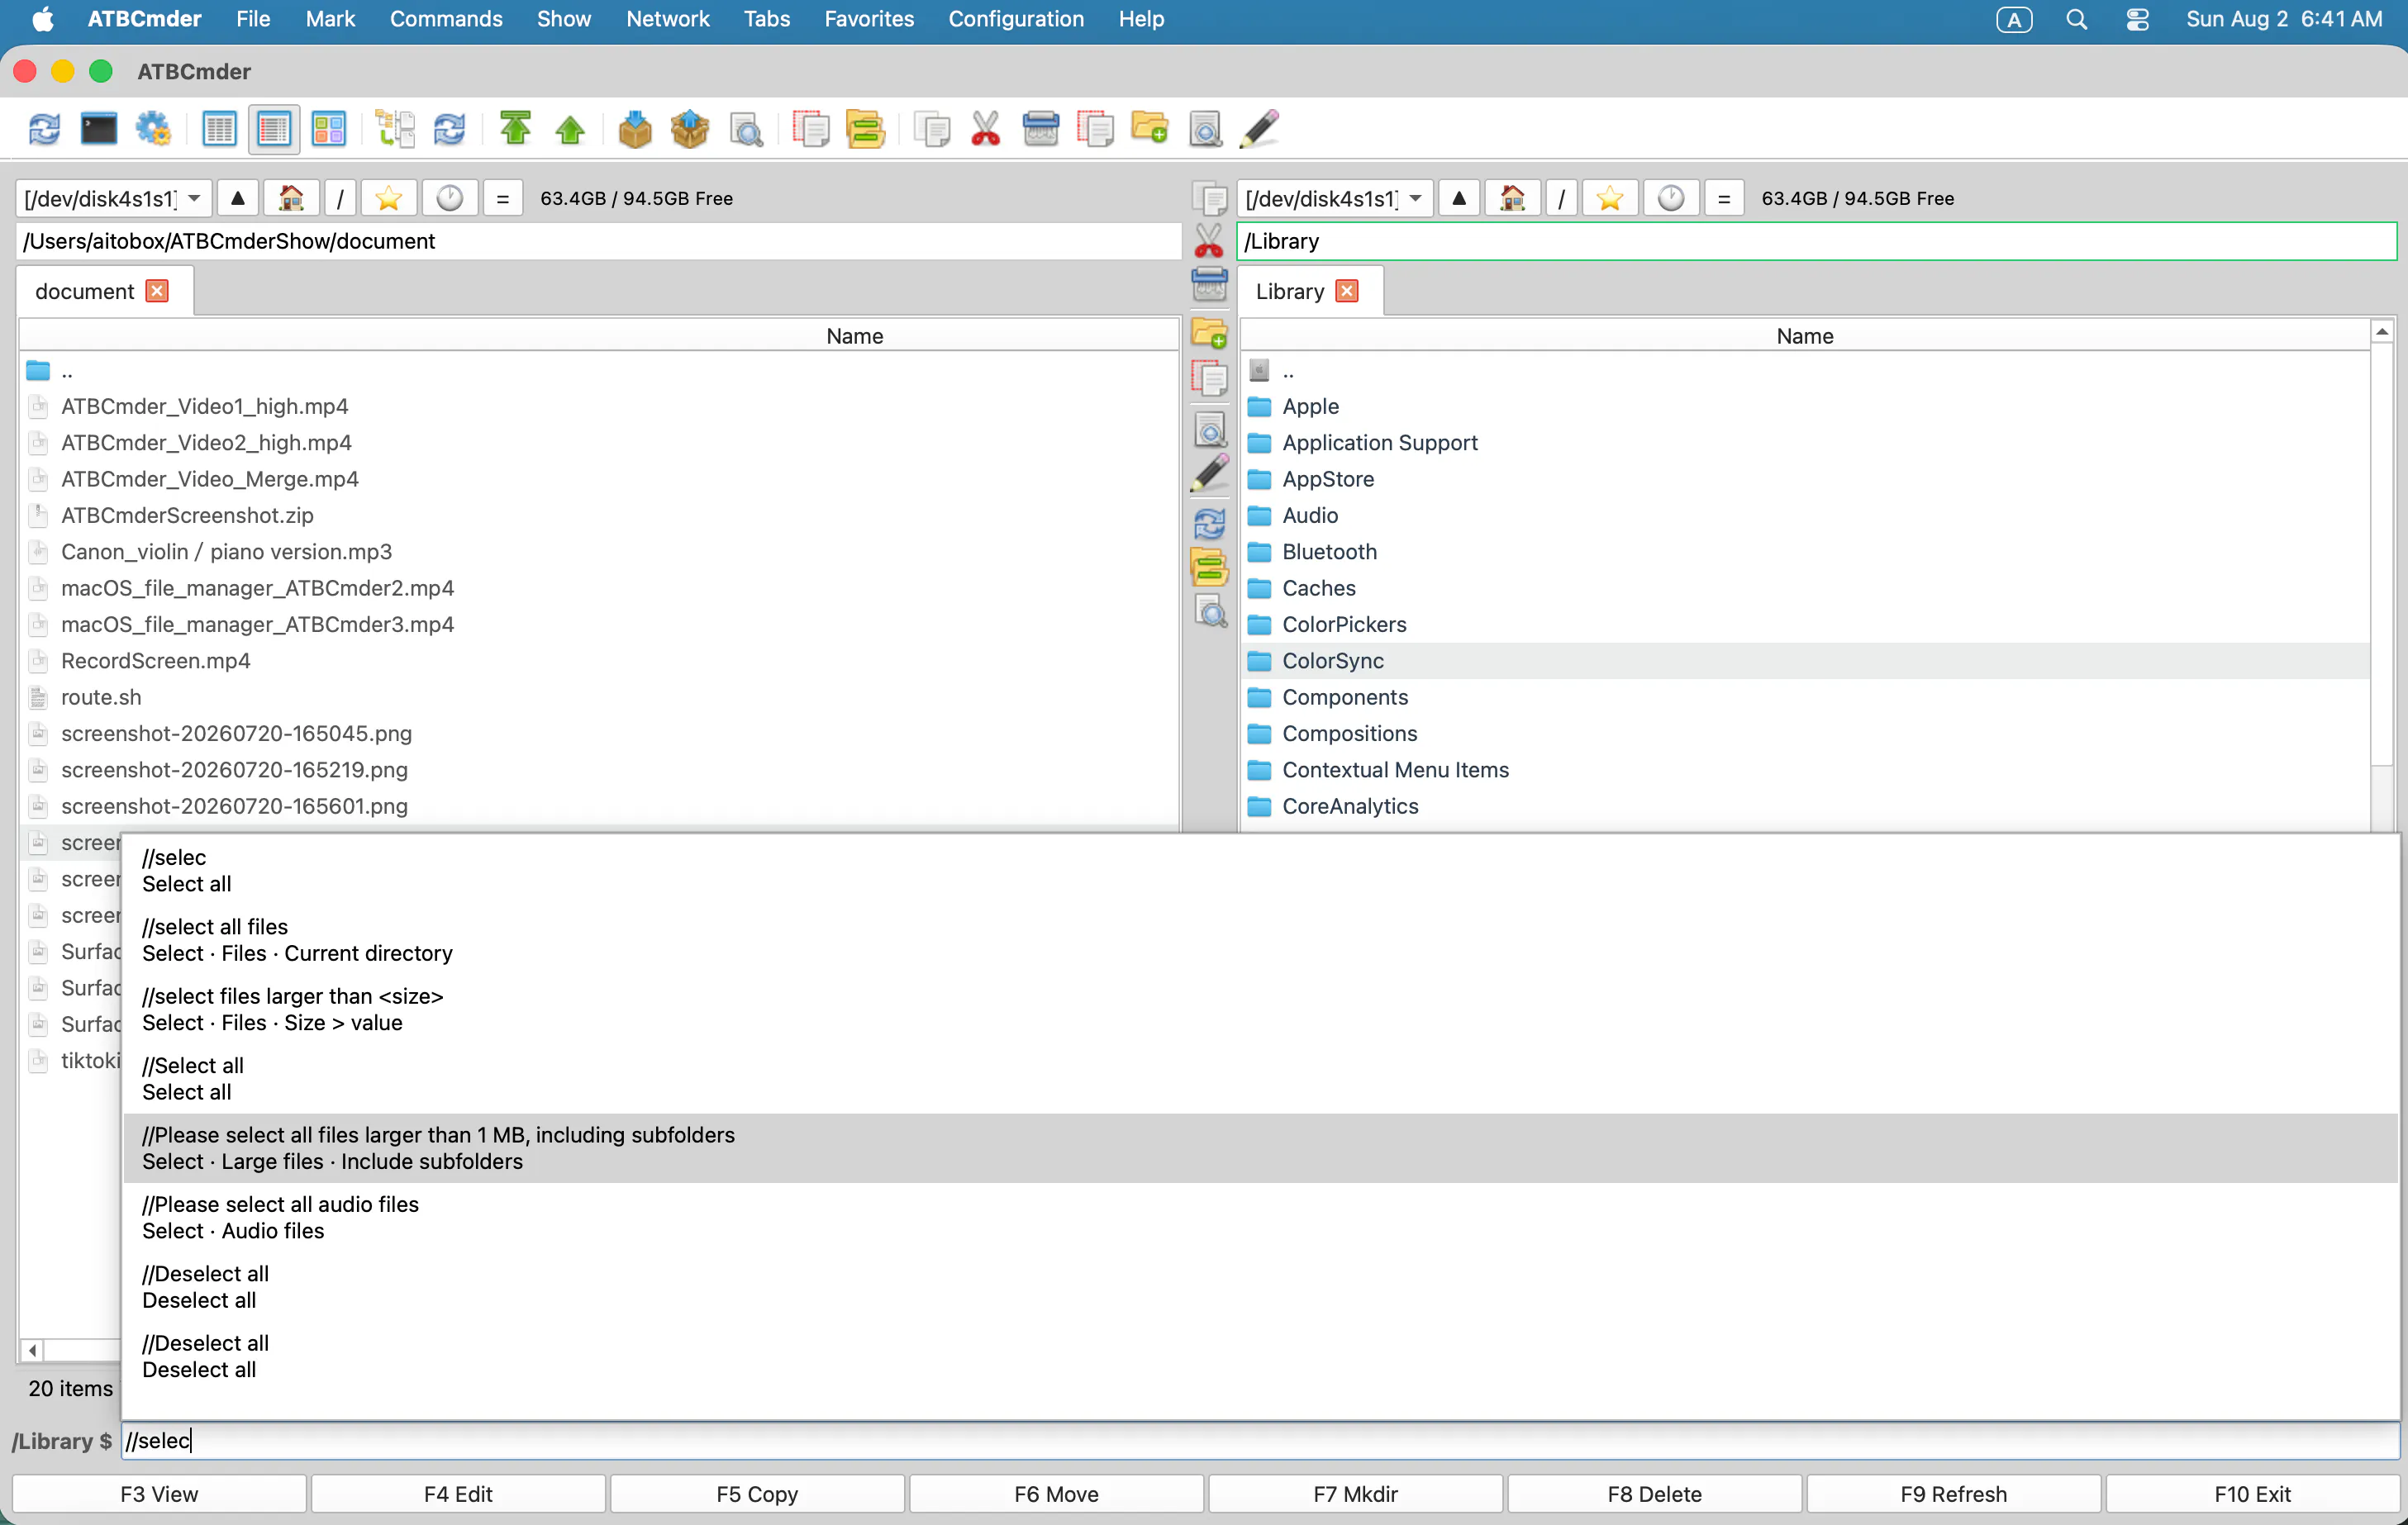
Task: Click the right panel /Library path field
Action: coord(1816,241)
